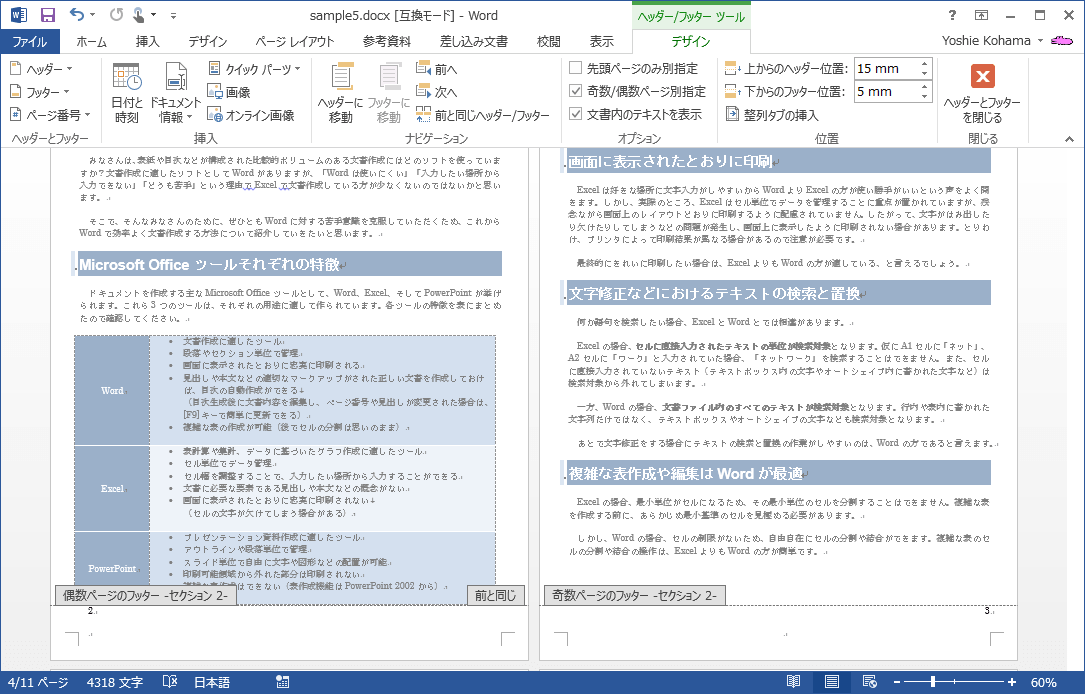Screen dimensions: 1085x694
Task: Click Word cell in the table
Action: coord(112,390)
